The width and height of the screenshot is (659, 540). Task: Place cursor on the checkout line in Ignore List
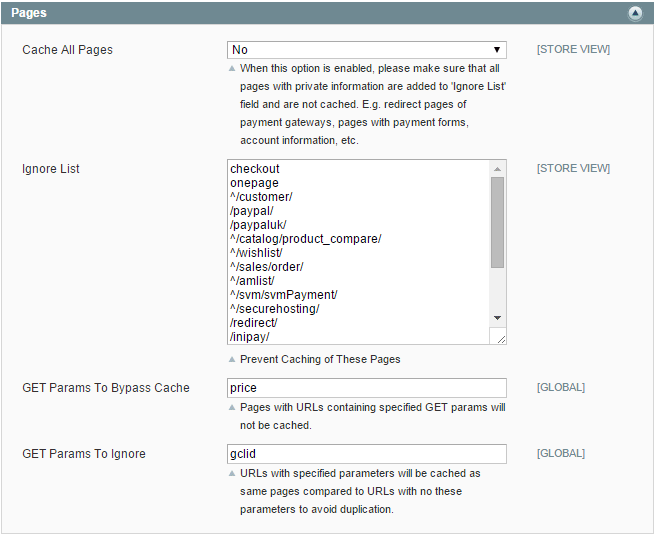255,169
